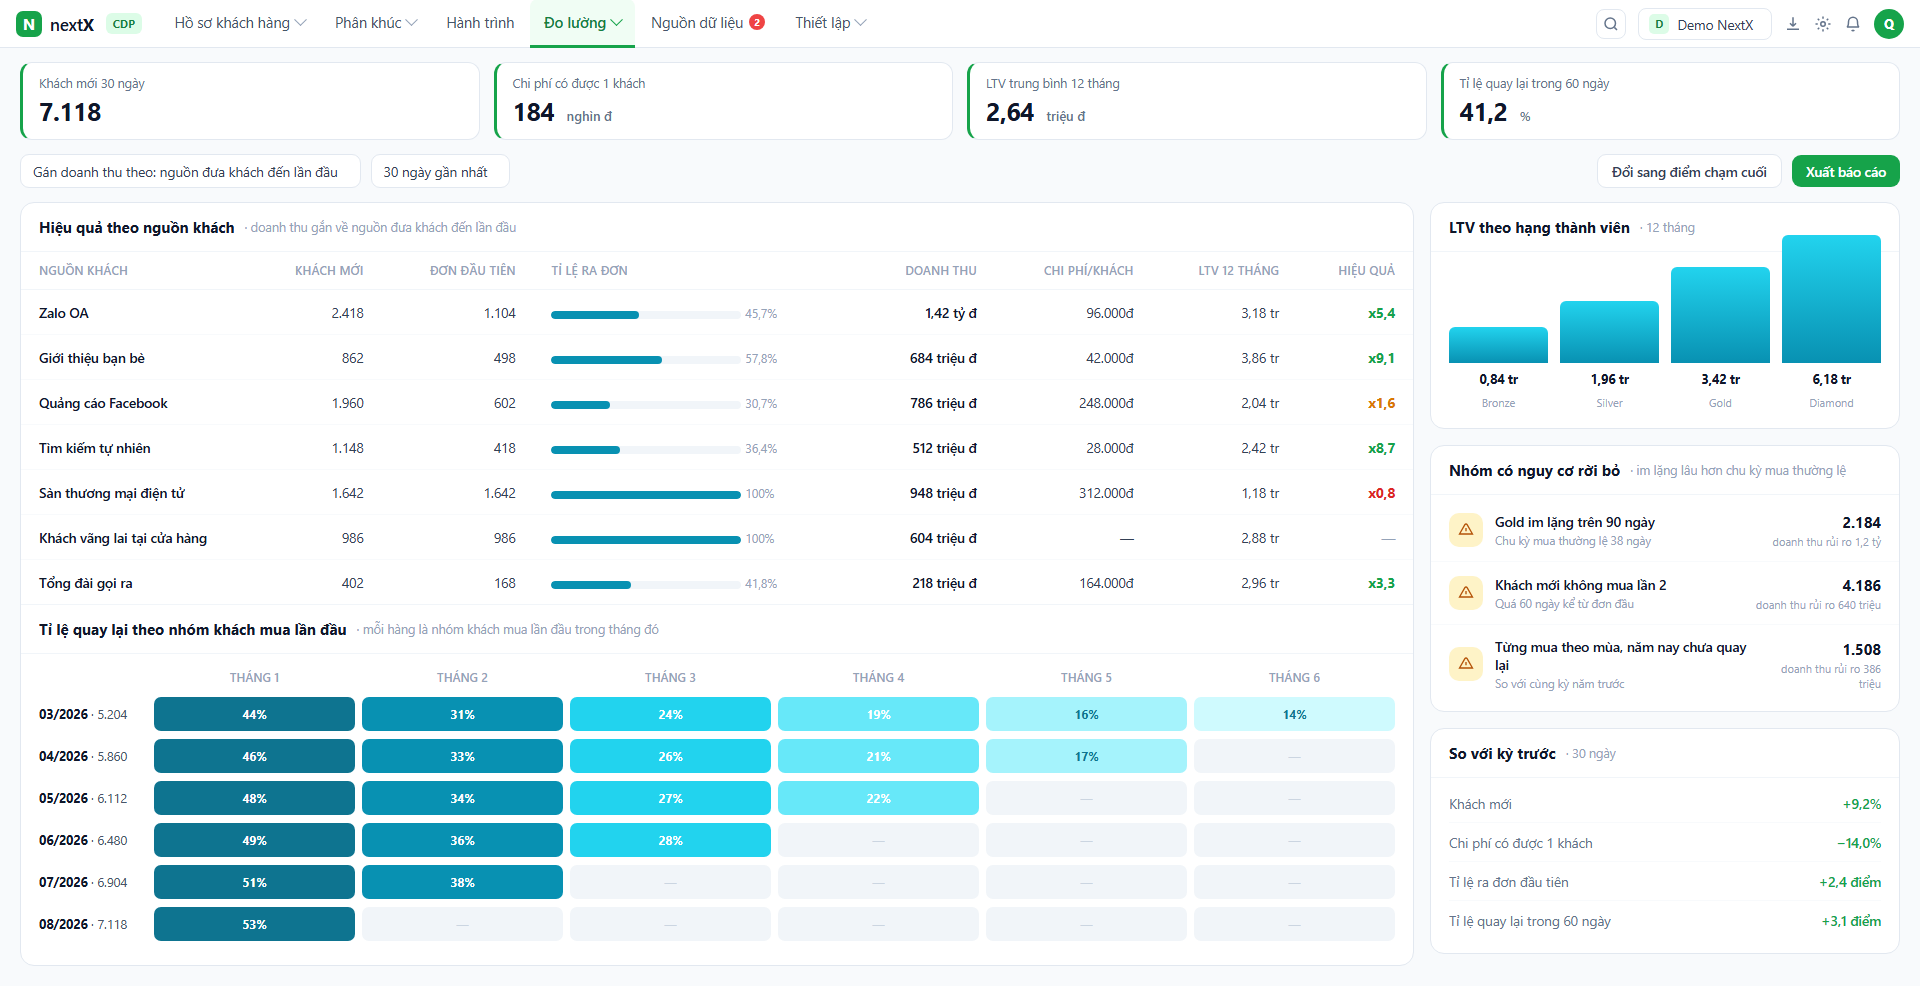Click Gán doanh thu theo attribution button
Screen dimensions: 1920x986
point(190,172)
